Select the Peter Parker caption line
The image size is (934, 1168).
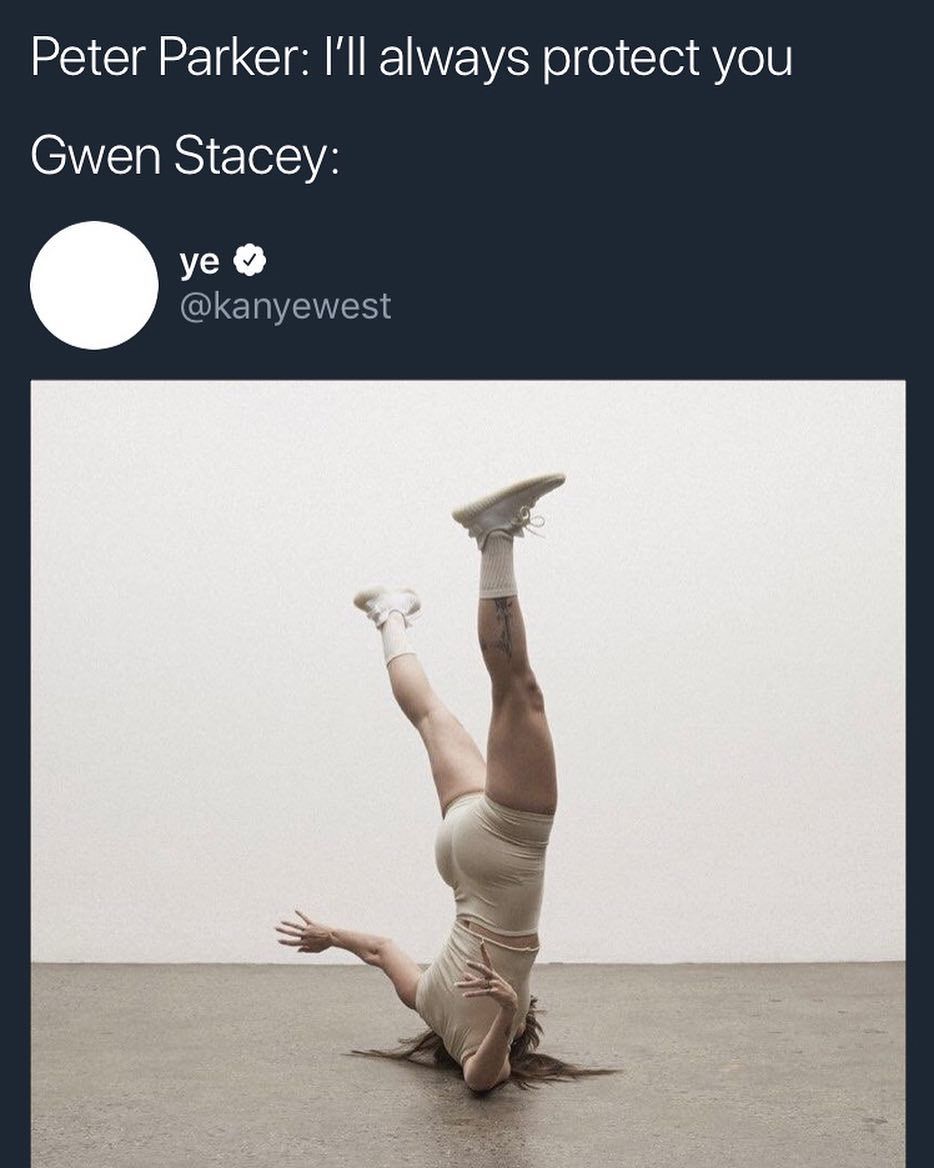pyautogui.click(x=411, y=58)
